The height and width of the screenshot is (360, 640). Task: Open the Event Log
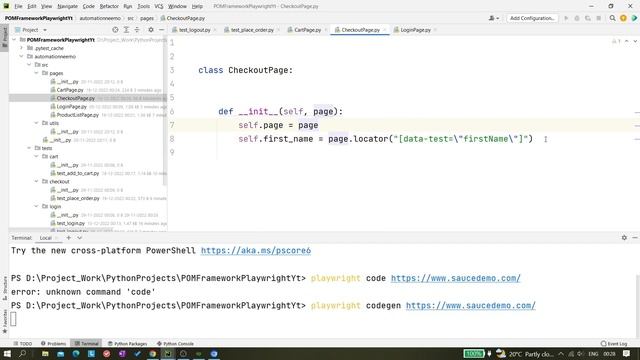(614, 343)
